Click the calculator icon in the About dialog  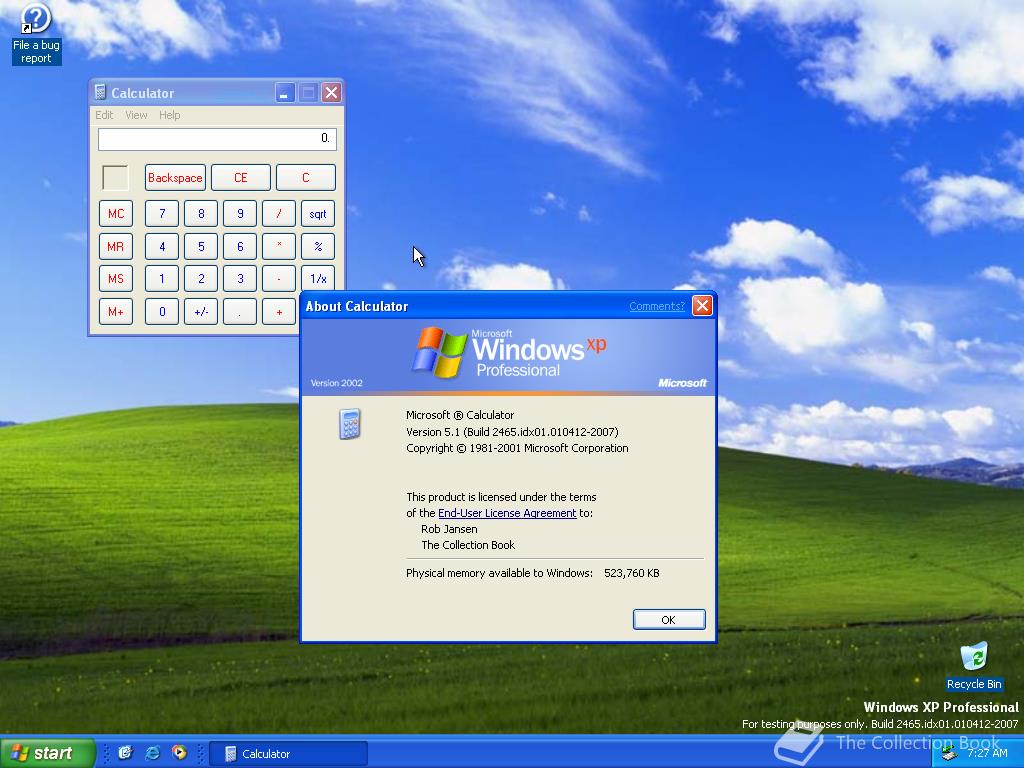click(x=350, y=424)
